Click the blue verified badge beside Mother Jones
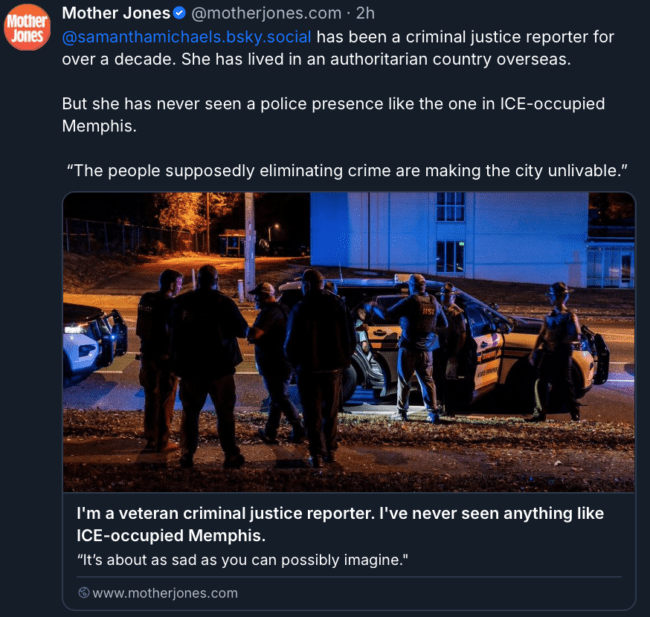650x617 pixels. click(179, 13)
